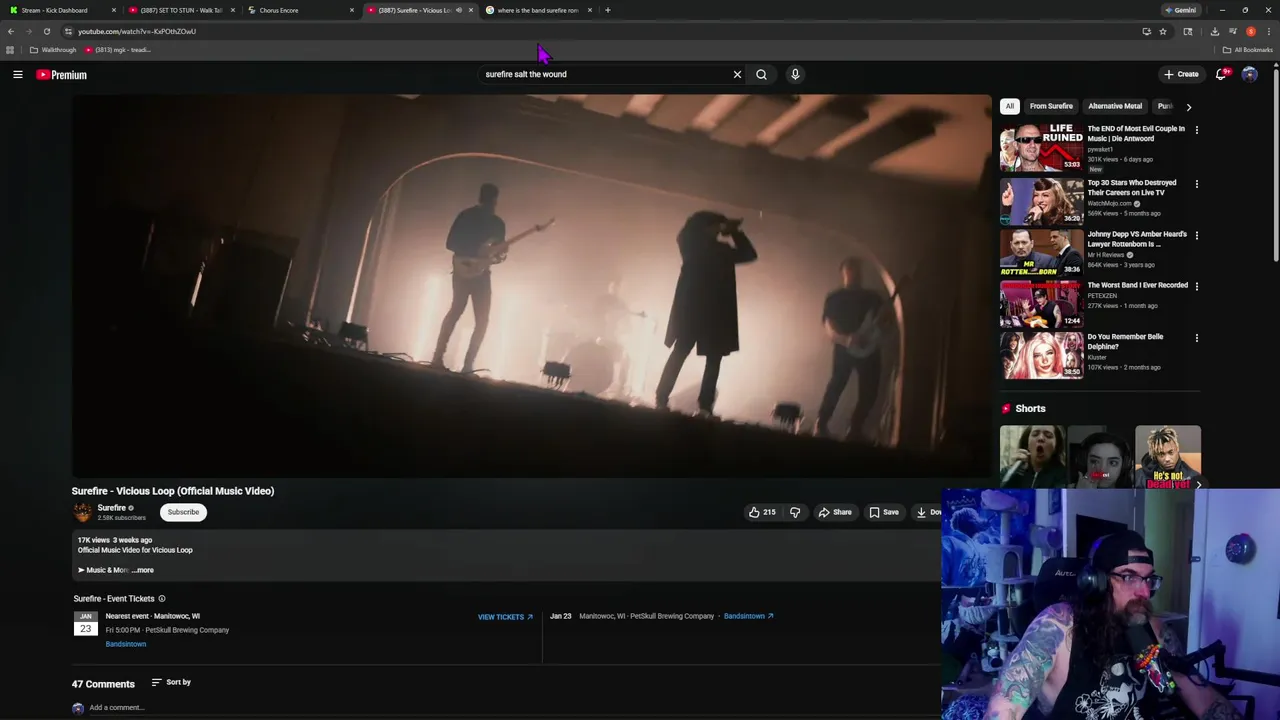1280x720 pixels.
Task: Open Chrome profile avatar in toolbar
Action: pyautogui.click(x=1251, y=31)
